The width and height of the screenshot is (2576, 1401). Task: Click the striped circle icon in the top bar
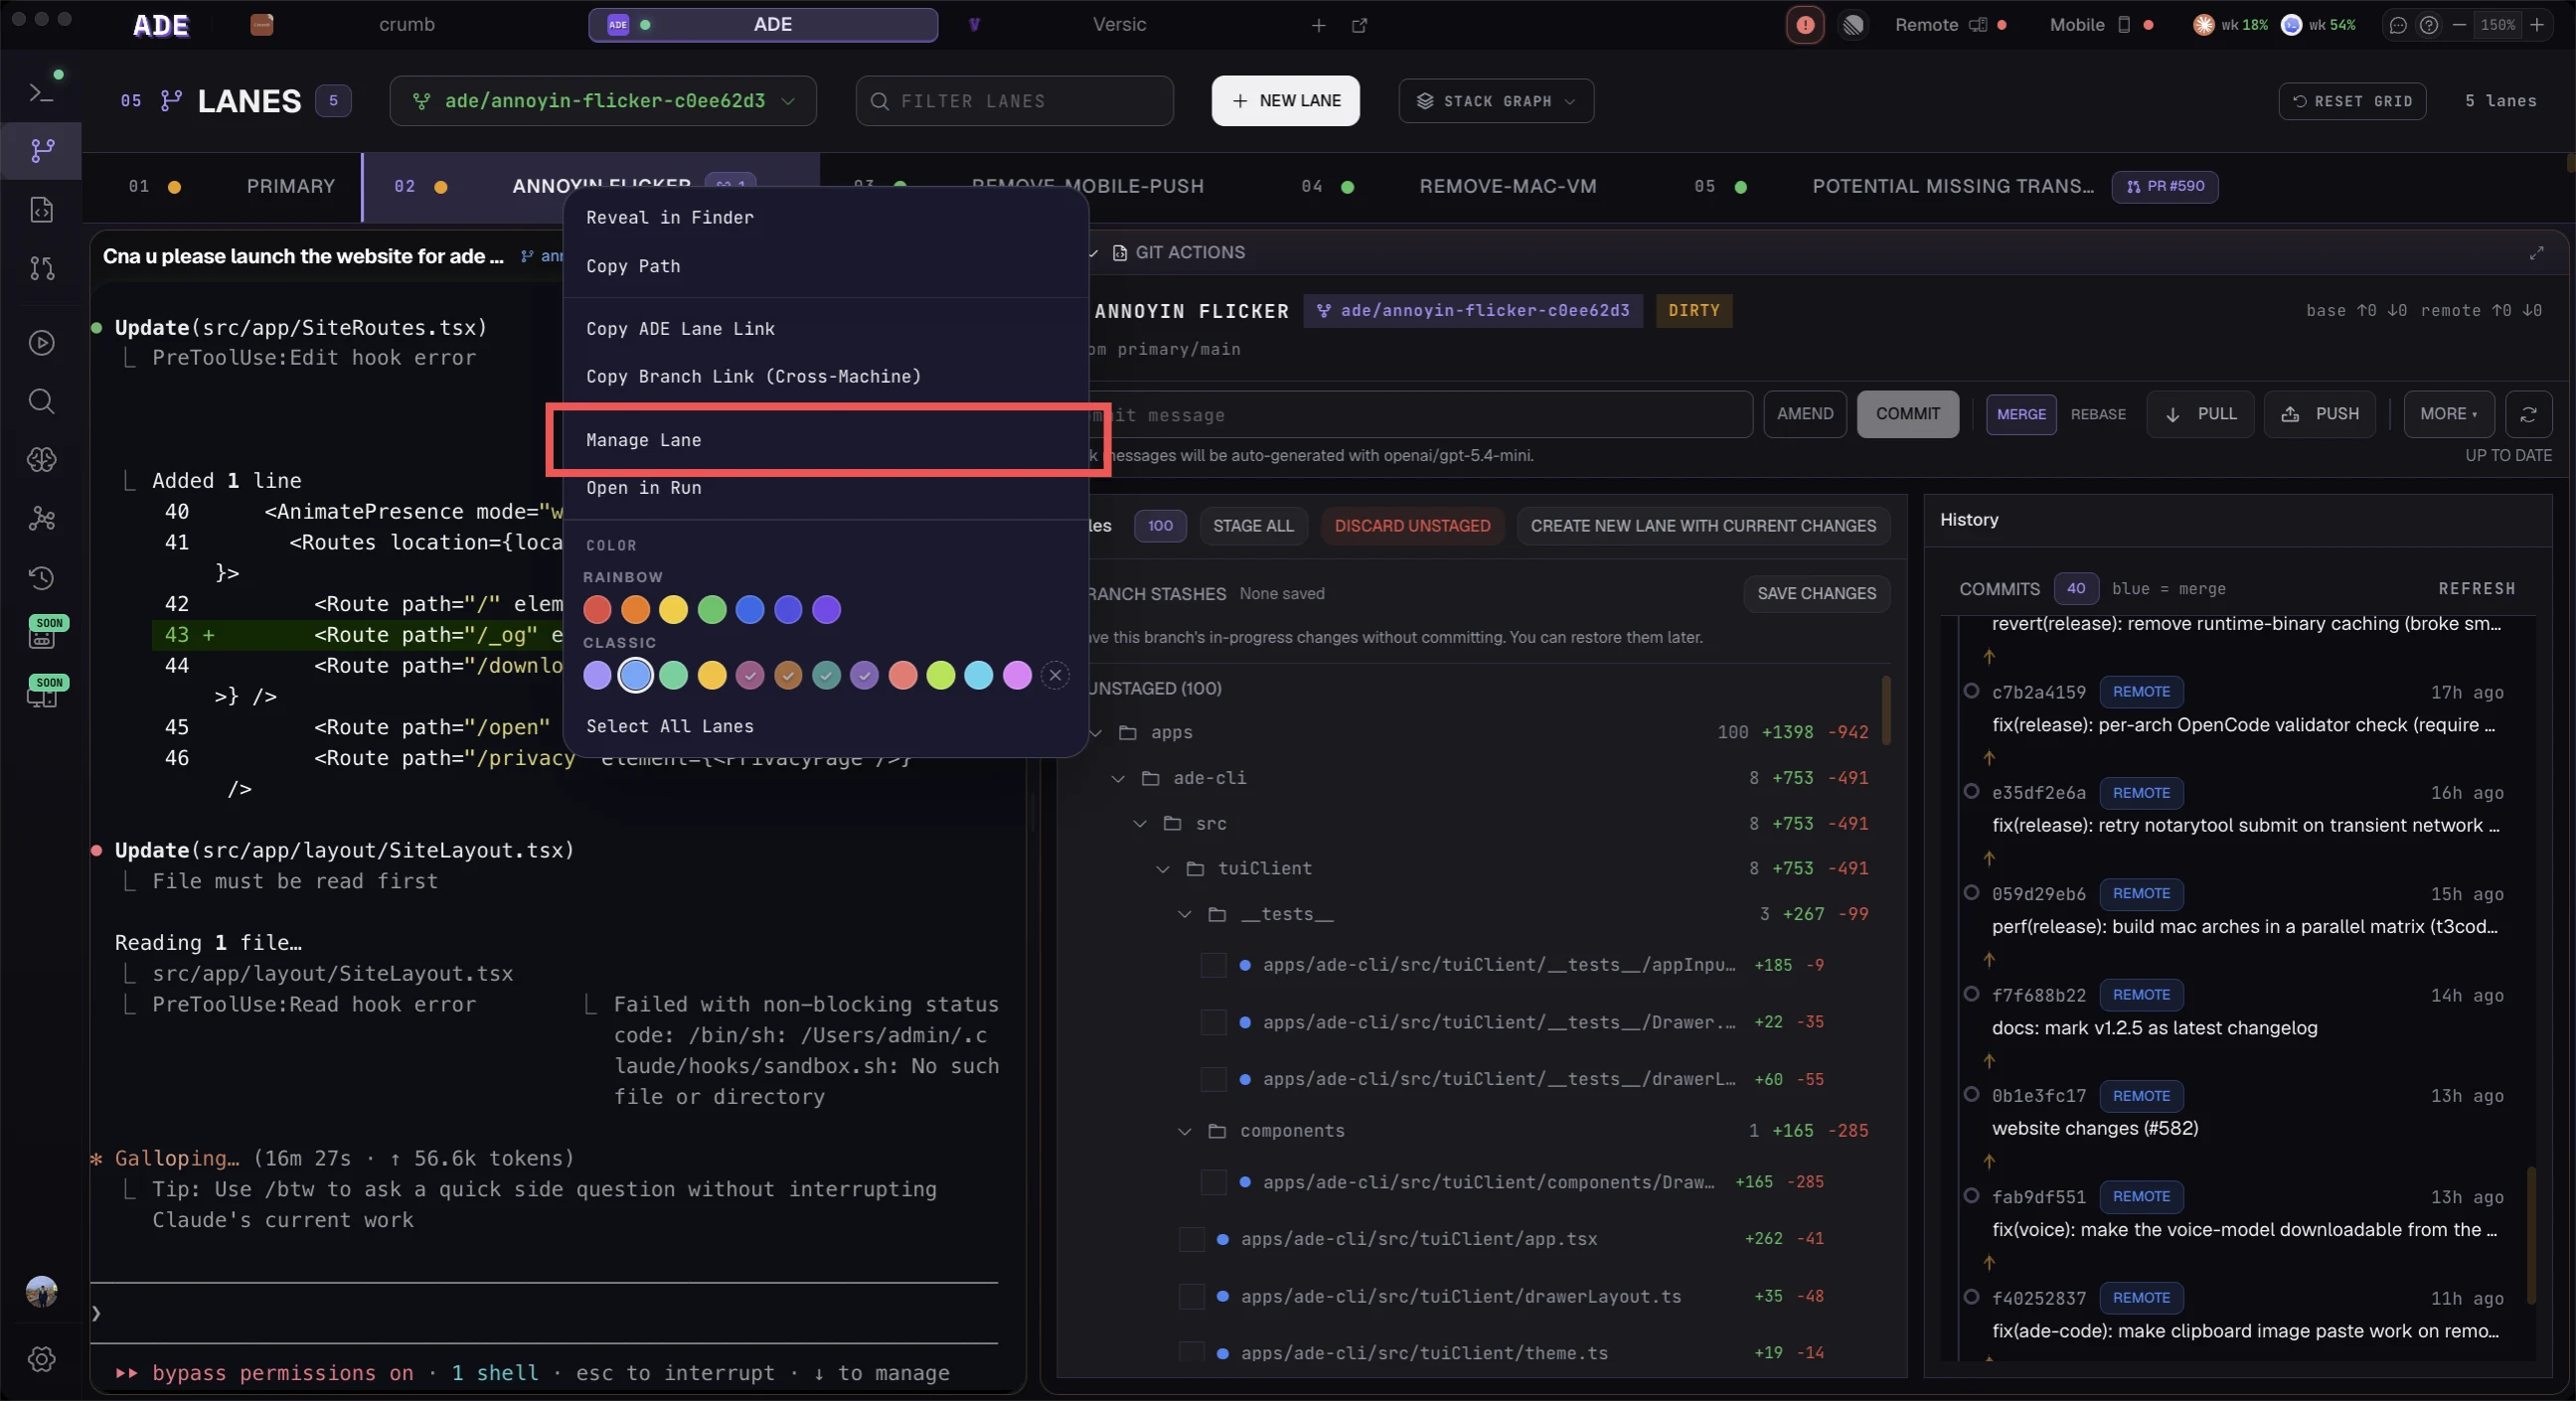(1853, 25)
